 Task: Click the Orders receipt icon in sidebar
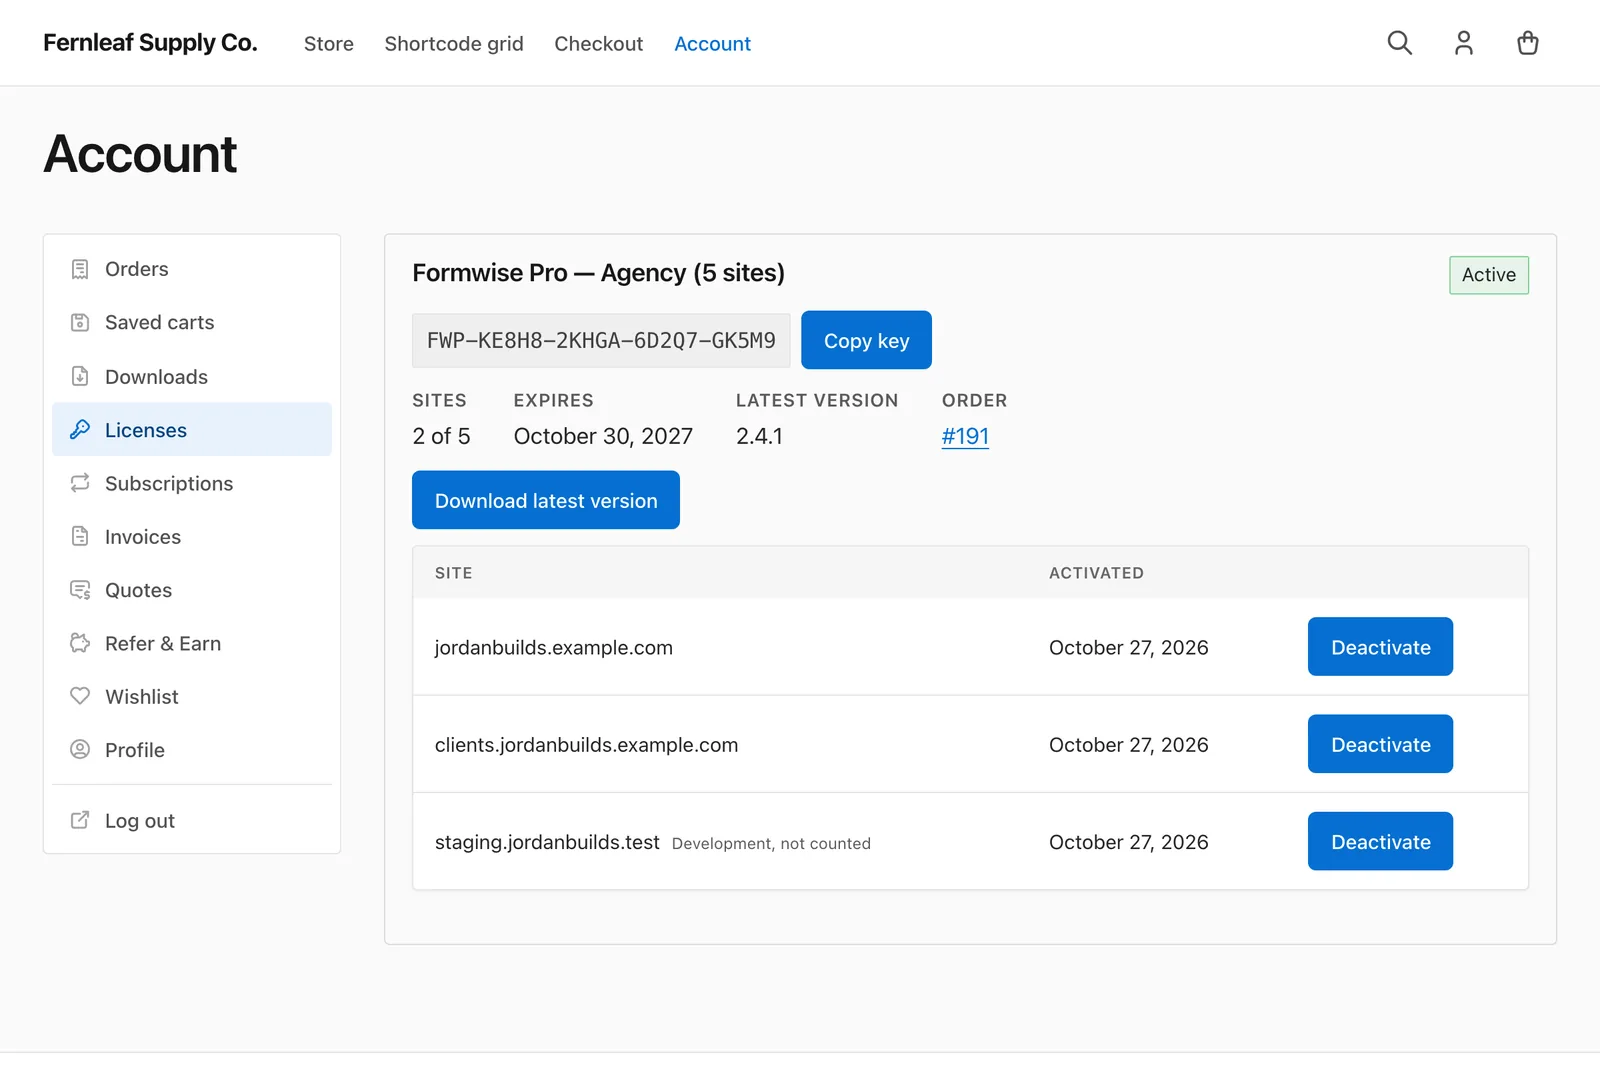click(x=80, y=269)
